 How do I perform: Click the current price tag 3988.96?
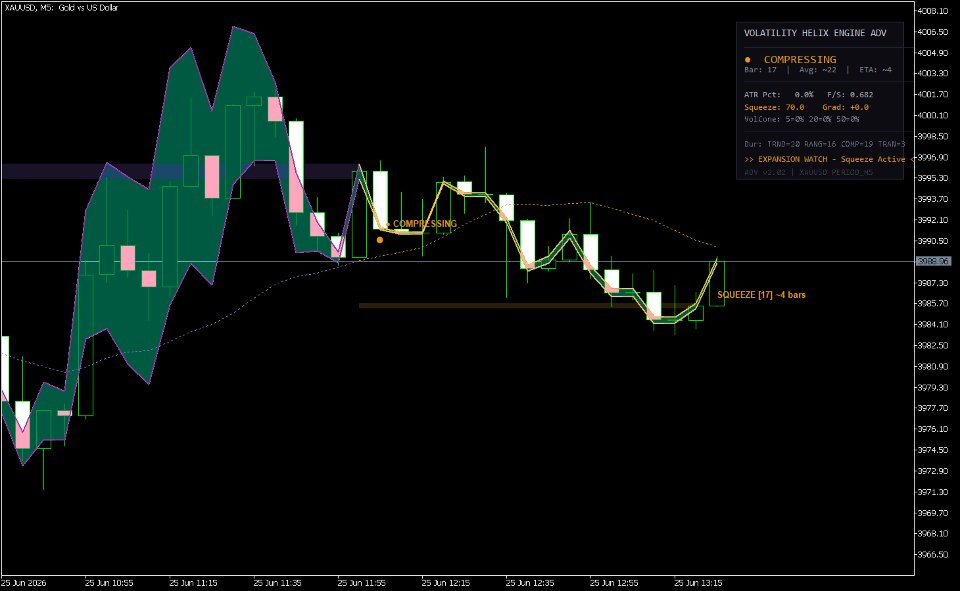click(x=933, y=262)
